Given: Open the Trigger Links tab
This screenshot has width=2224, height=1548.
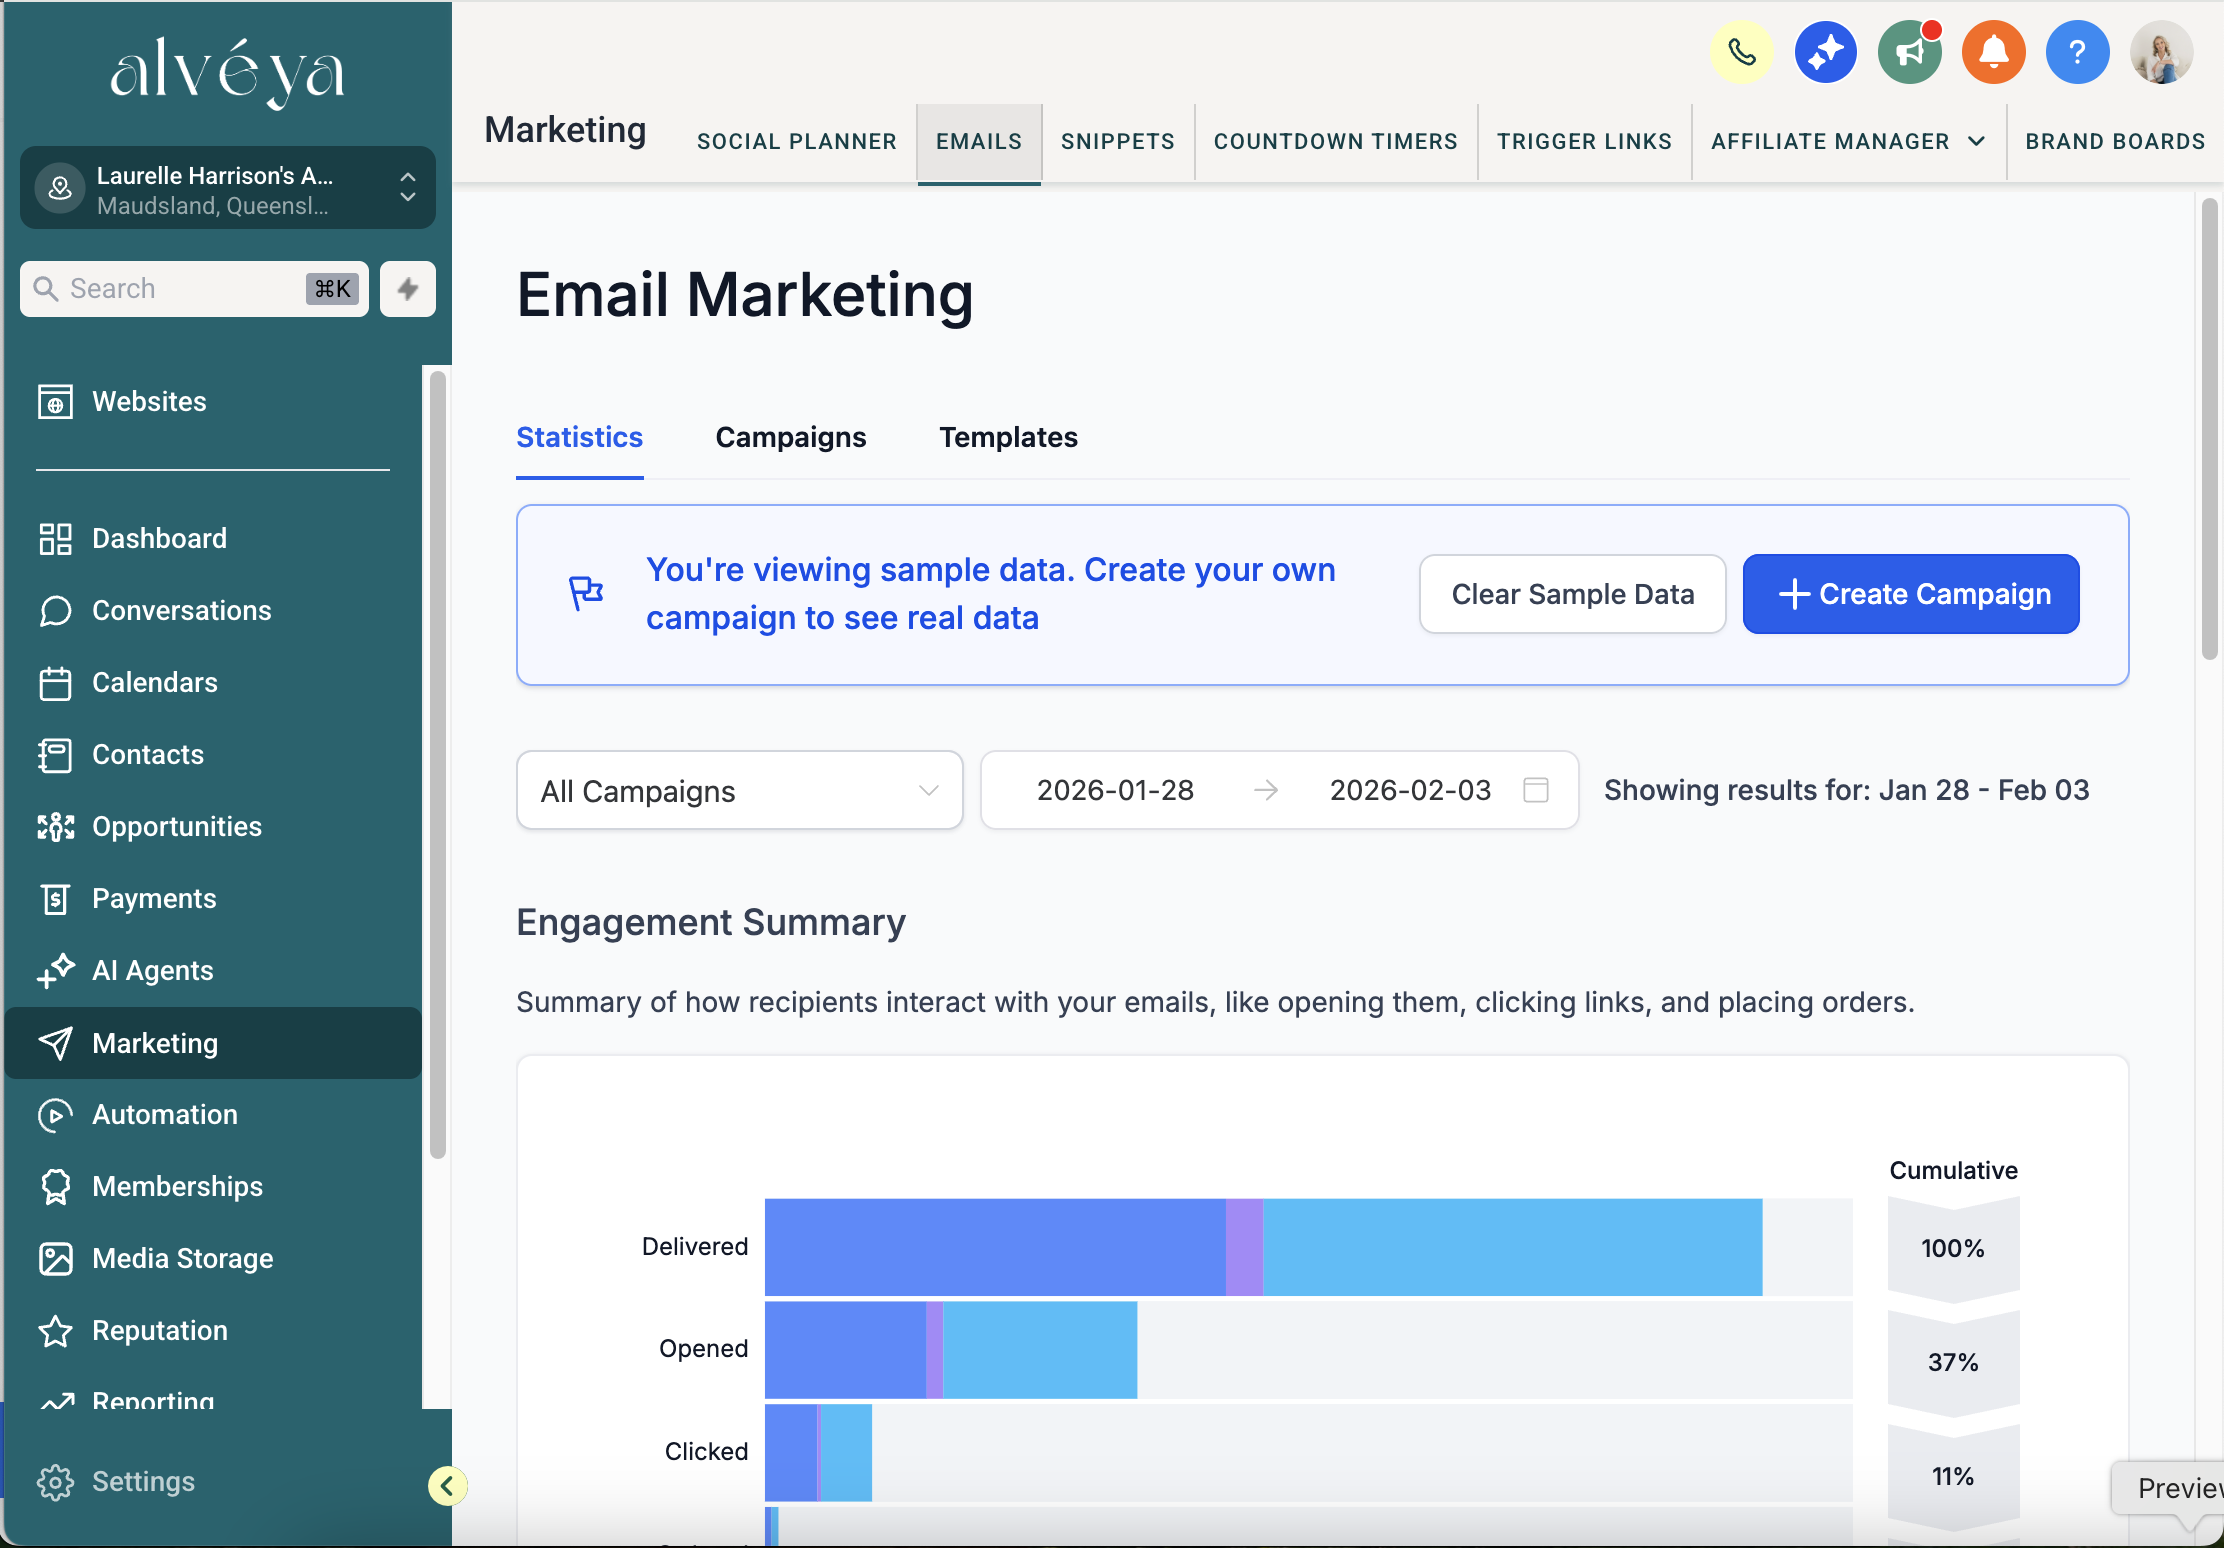Looking at the screenshot, I should 1585,142.
